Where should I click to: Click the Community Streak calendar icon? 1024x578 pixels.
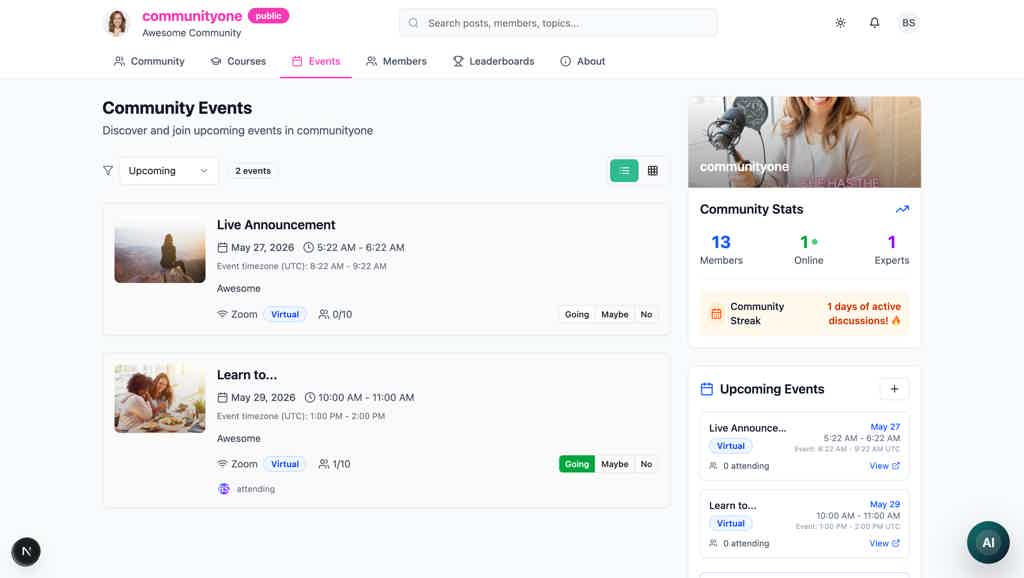[716, 313]
